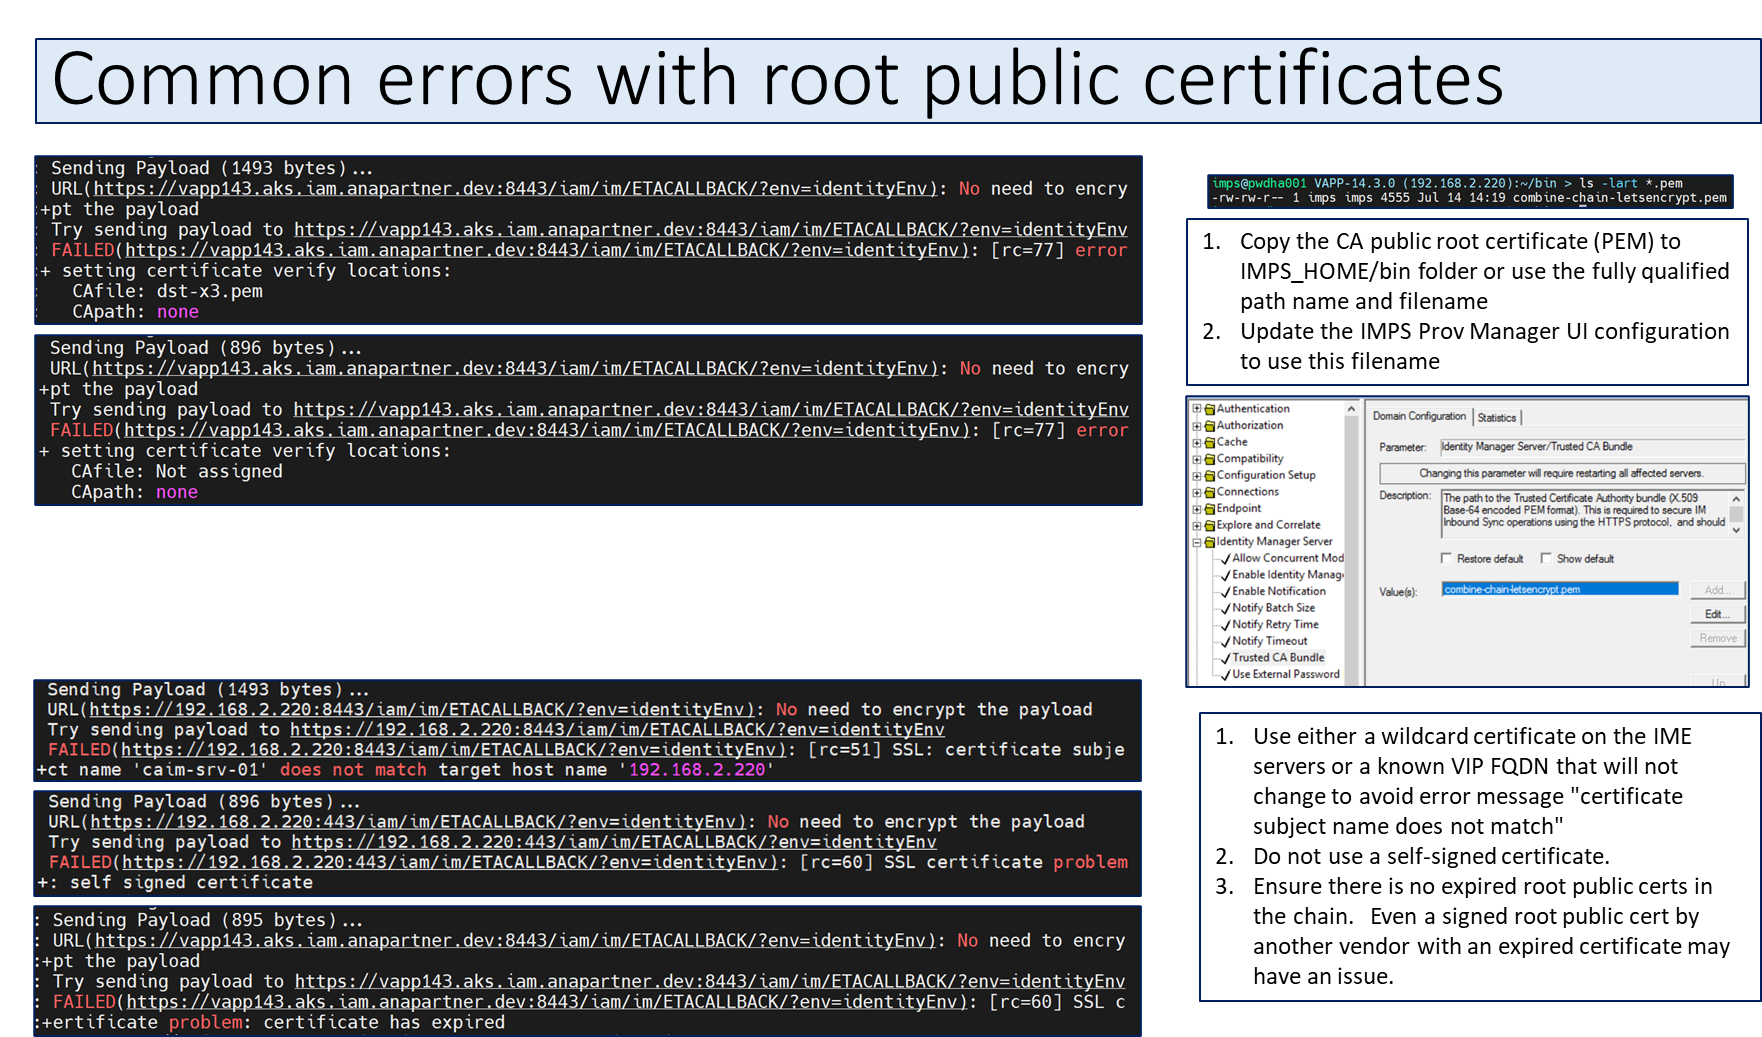Tick the Show default checkbox

(1546, 558)
